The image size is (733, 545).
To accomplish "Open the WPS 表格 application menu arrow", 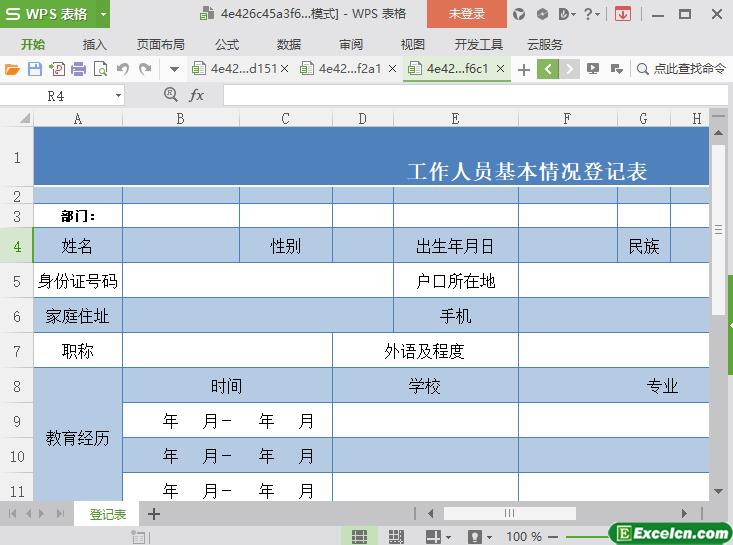I will (103, 14).
